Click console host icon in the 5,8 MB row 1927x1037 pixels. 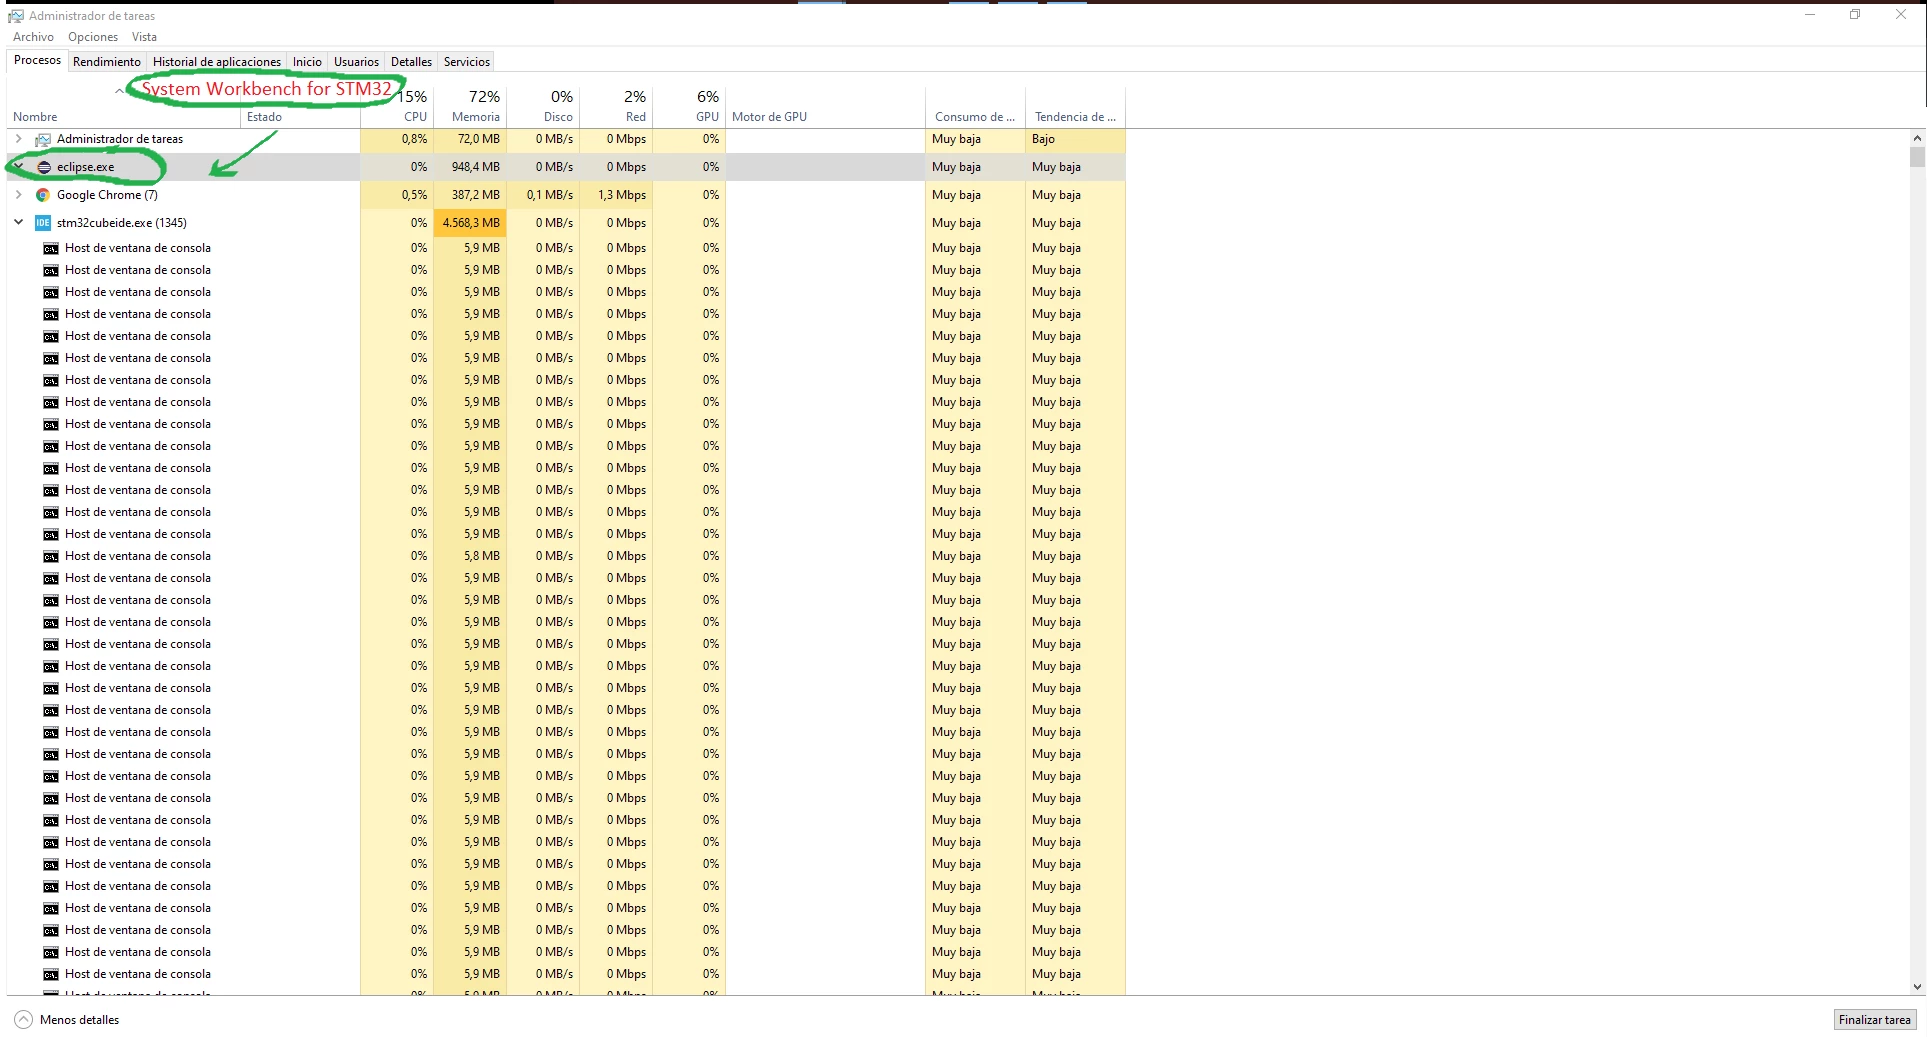pos(51,557)
